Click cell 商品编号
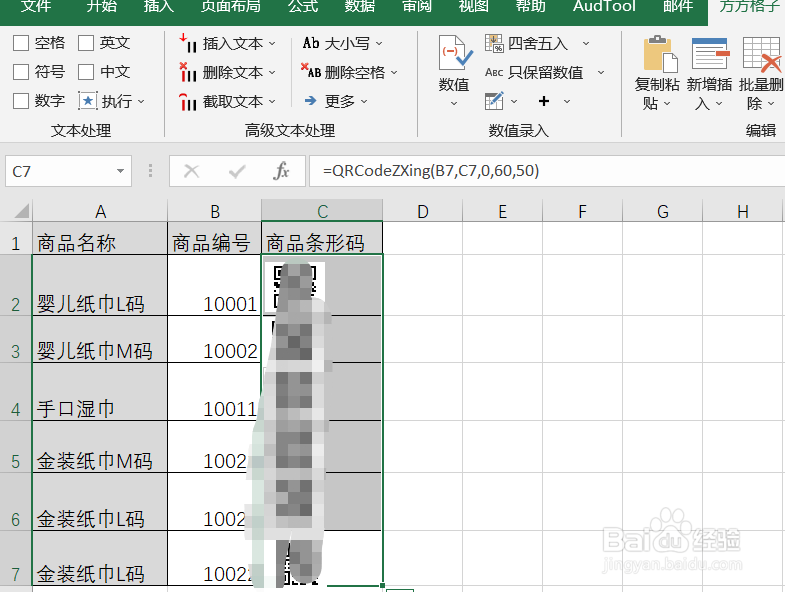Image resolution: width=785 pixels, height=592 pixels. click(214, 238)
